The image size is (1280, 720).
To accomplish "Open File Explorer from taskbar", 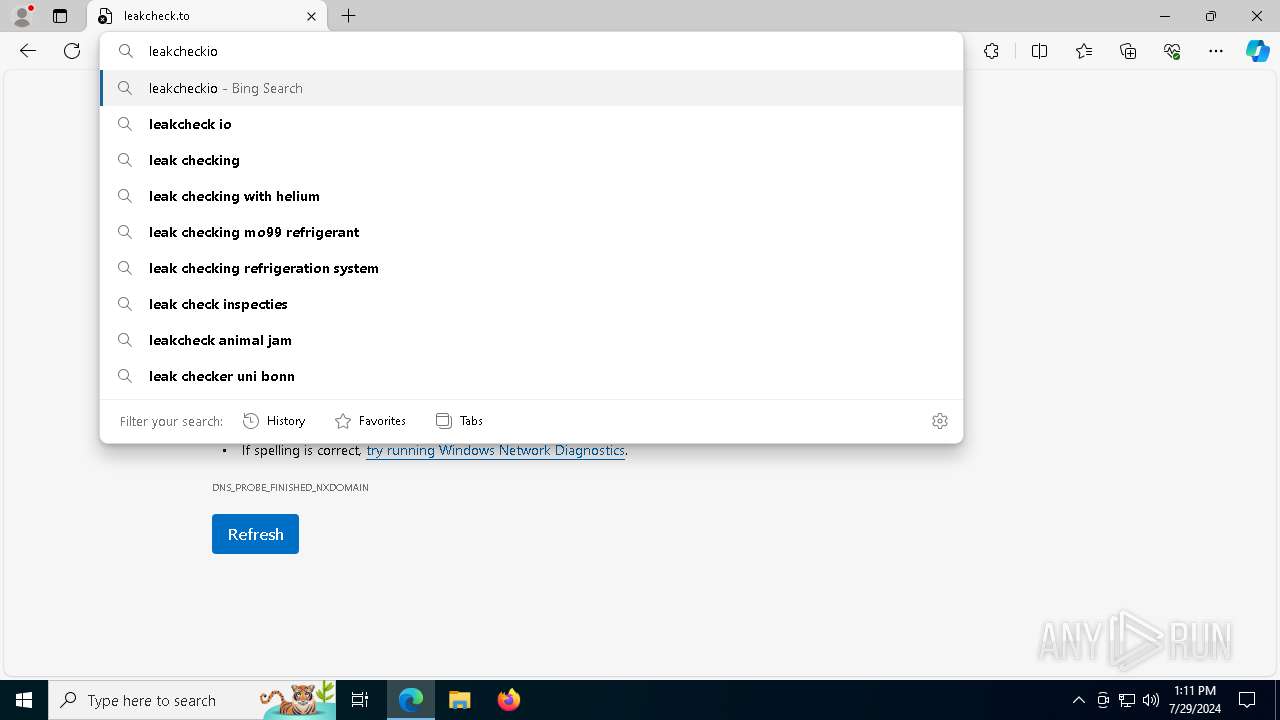I will (460, 700).
